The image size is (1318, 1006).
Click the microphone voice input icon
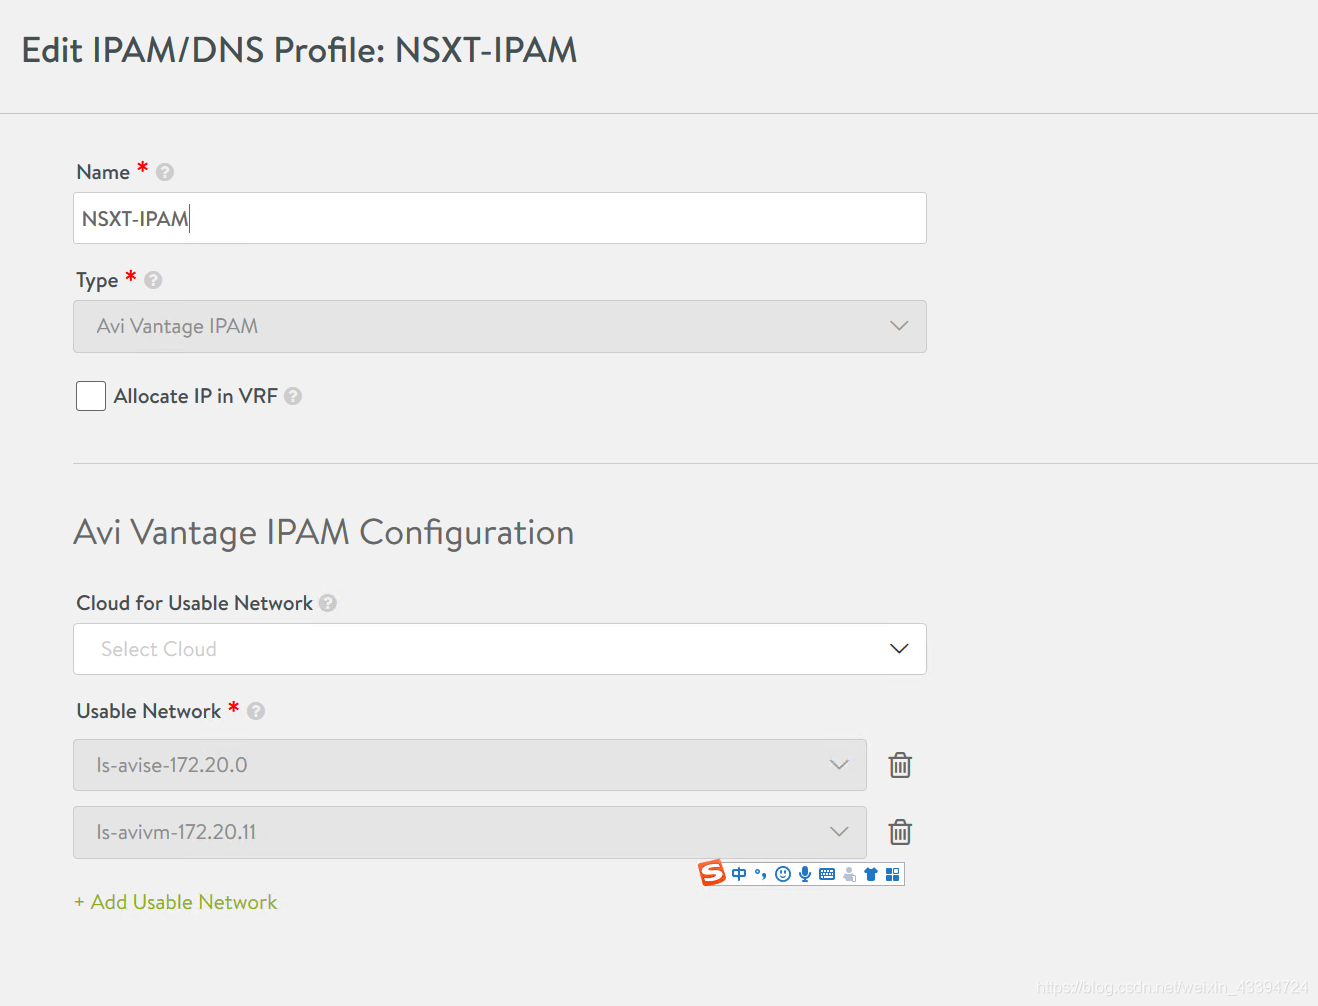[x=805, y=874]
